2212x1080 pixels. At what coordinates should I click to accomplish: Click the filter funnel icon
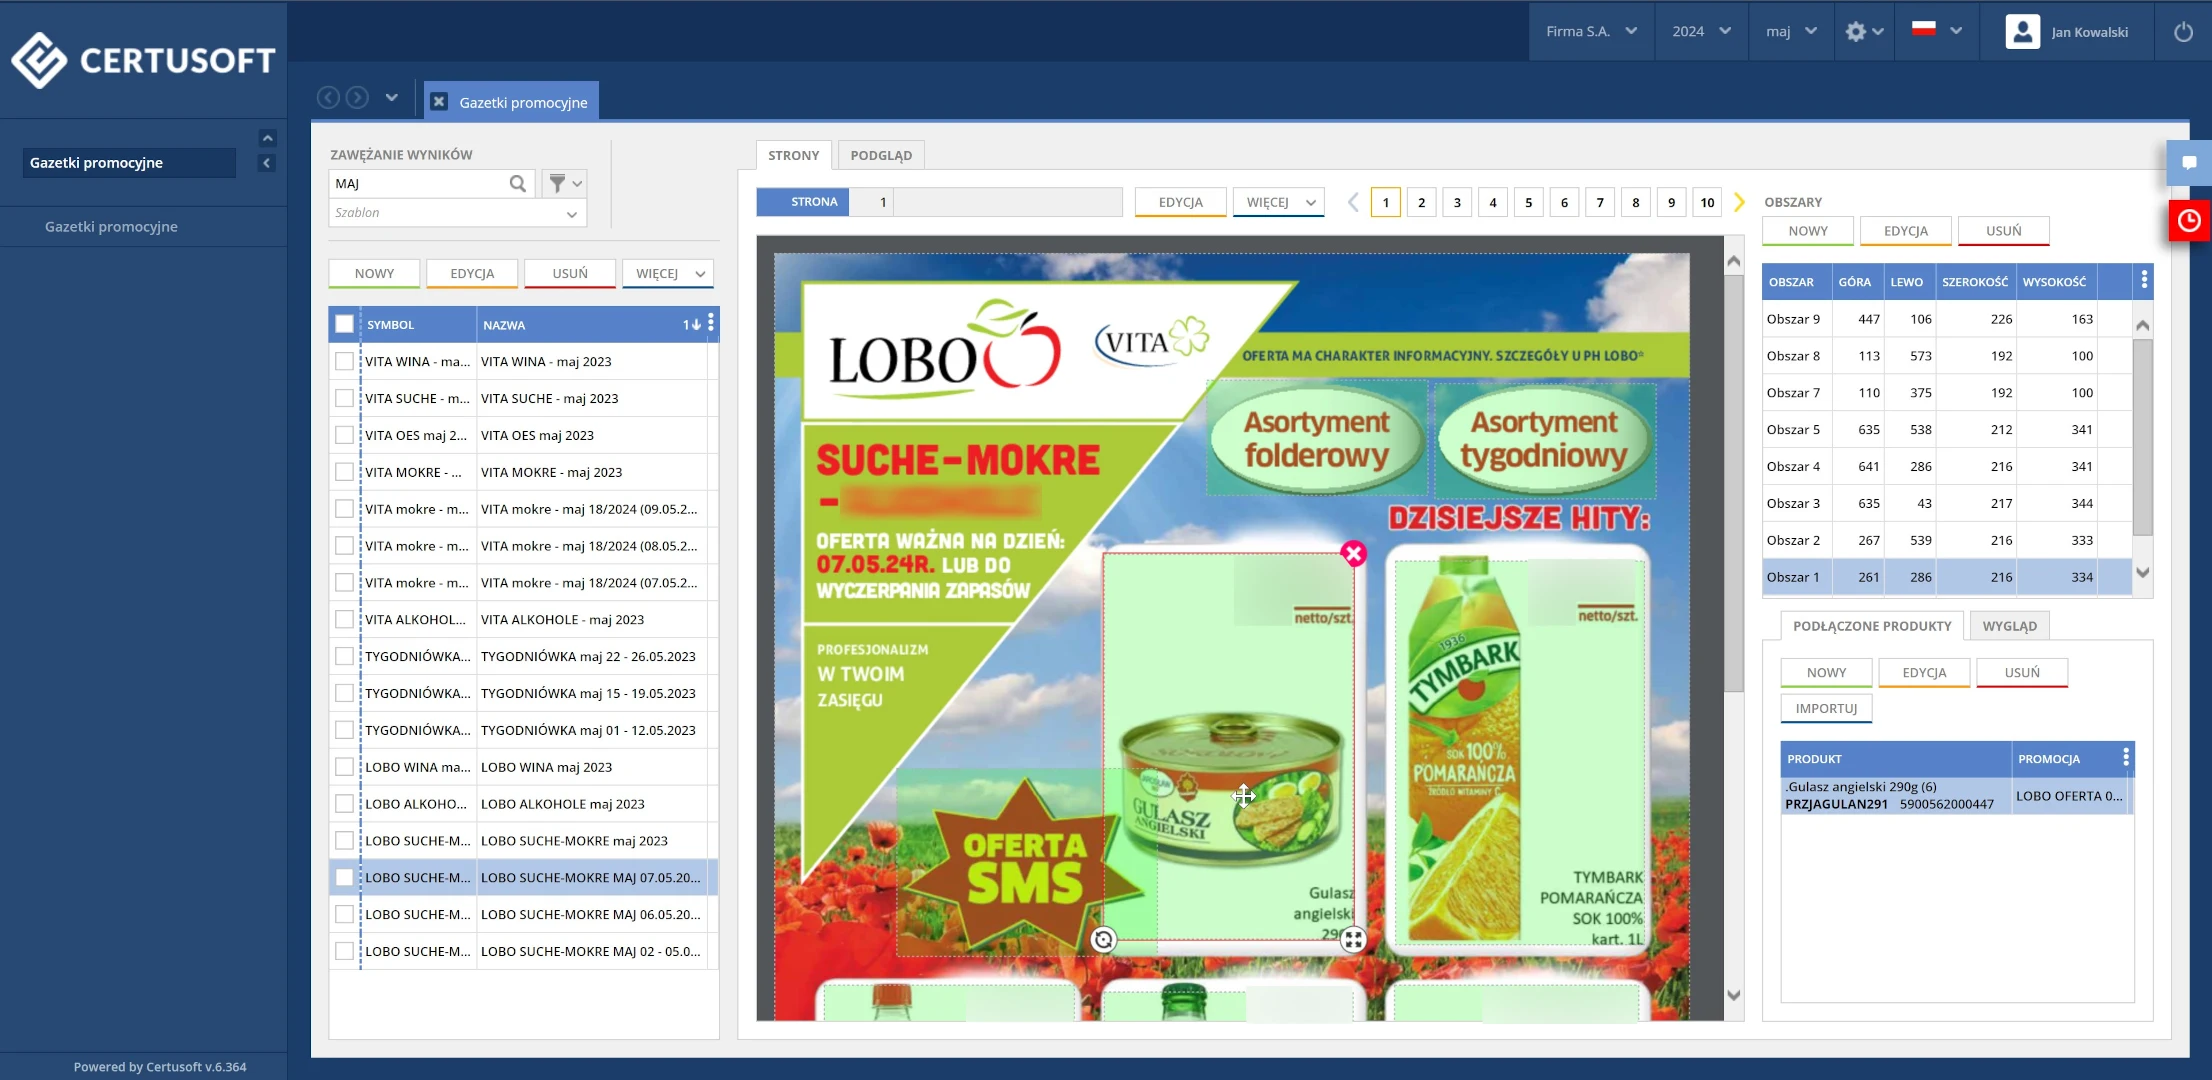tap(558, 183)
